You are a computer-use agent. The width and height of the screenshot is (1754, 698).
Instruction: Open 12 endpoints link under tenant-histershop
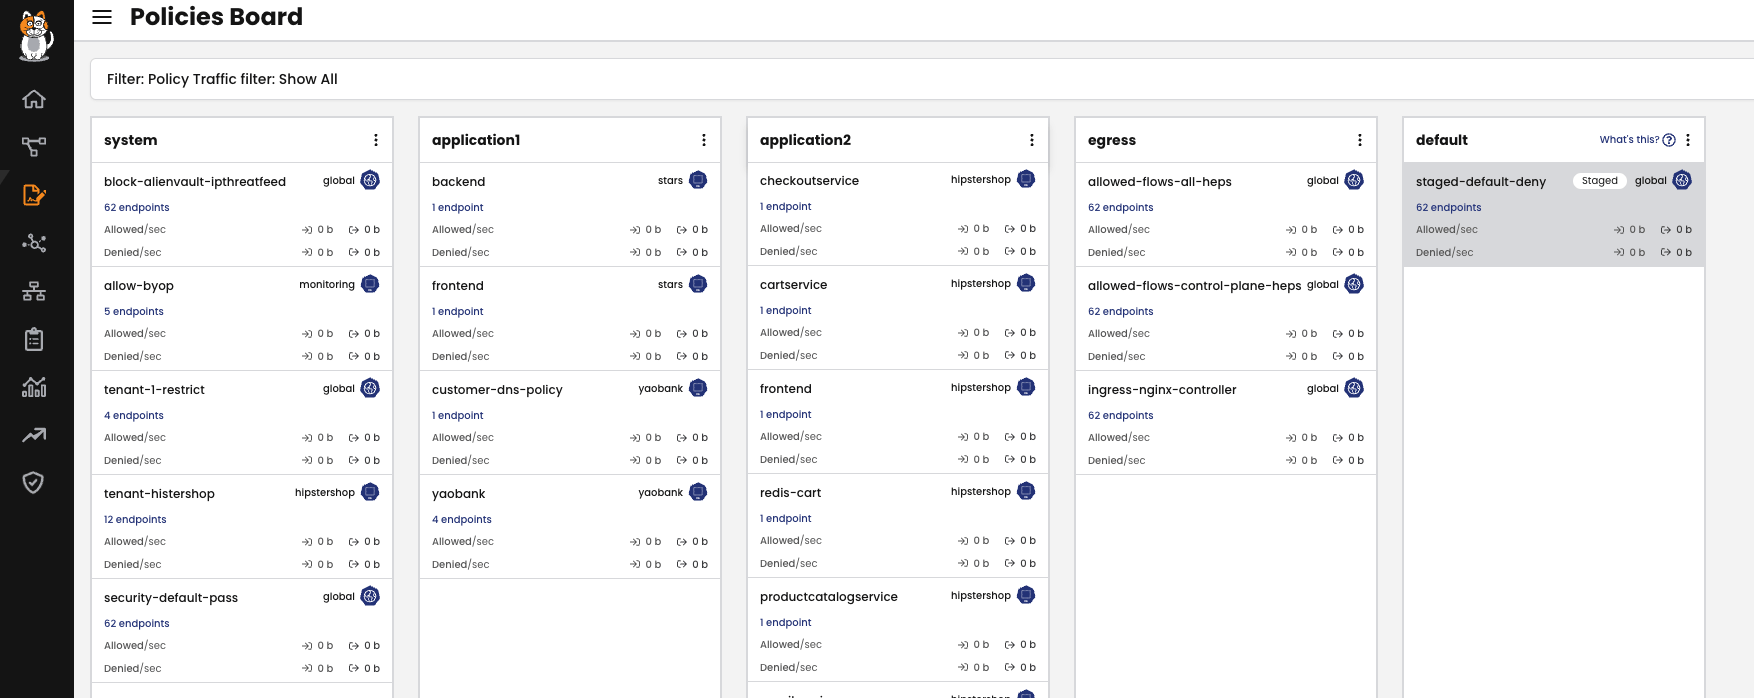135,520
